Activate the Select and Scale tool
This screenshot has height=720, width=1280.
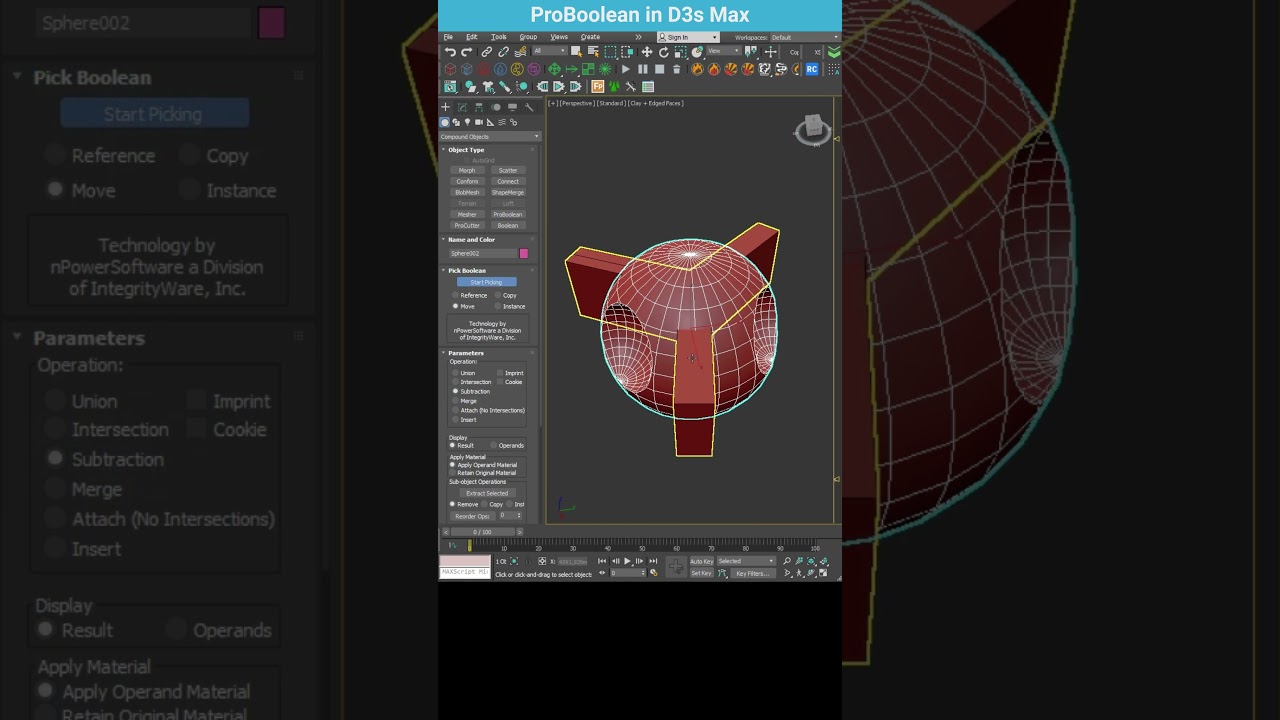click(x=680, y=52)
